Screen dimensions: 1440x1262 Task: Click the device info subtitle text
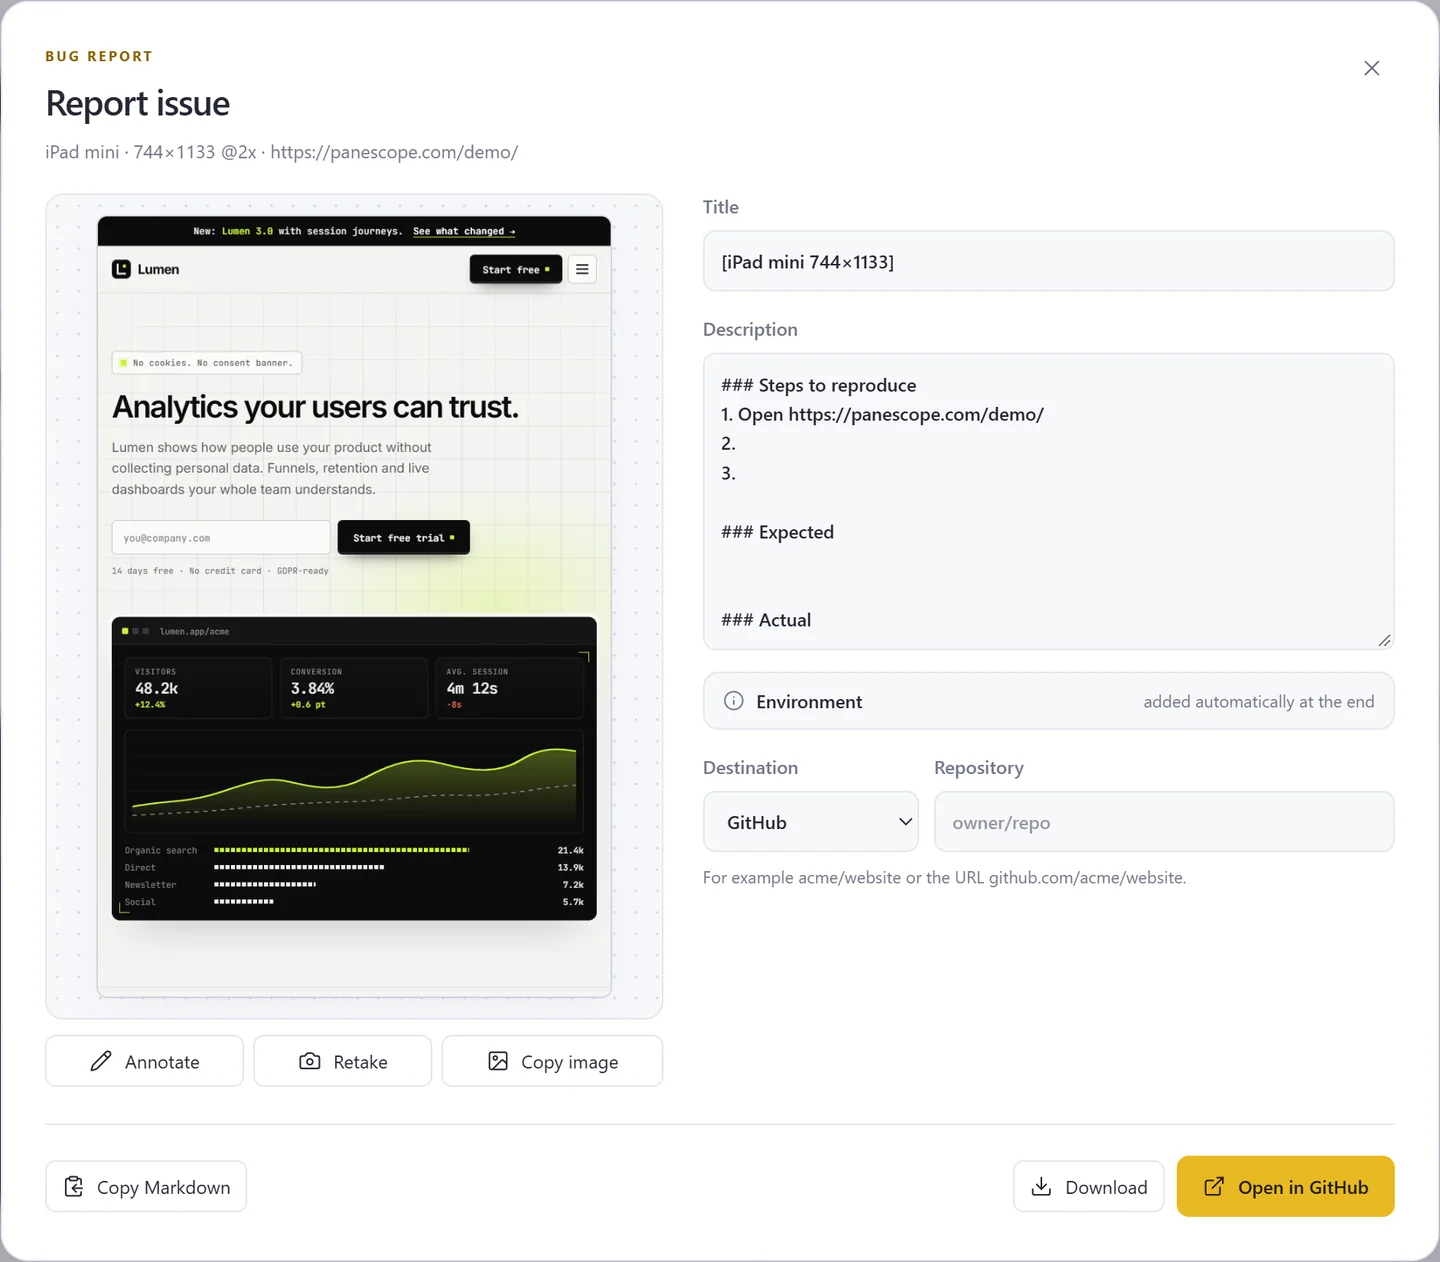point(281,152)
